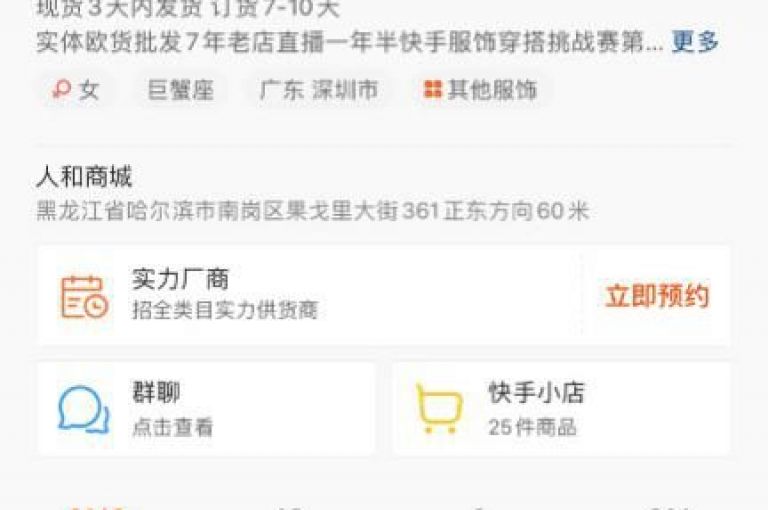Click the yellow shopping cart icon
The width and height of the screenshot is (768, 510).
439,409
